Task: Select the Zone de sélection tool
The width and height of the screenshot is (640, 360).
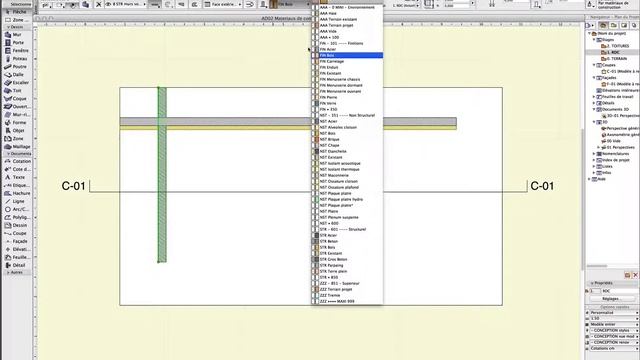Action: pyautogui.click(x=16, y=20)
